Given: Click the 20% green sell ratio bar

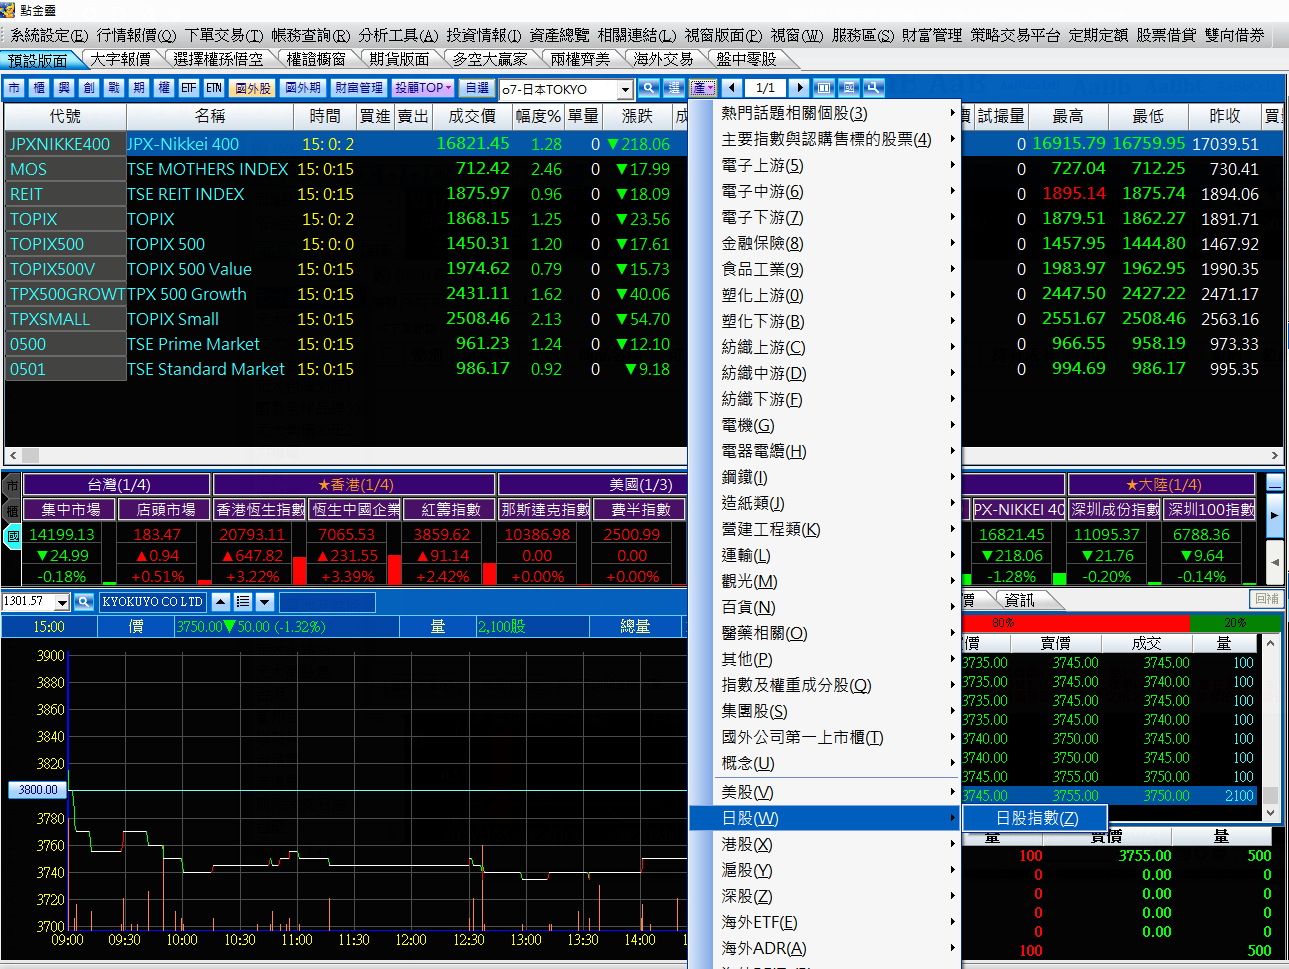Looking at the screenshot, I should point(1235,623).
